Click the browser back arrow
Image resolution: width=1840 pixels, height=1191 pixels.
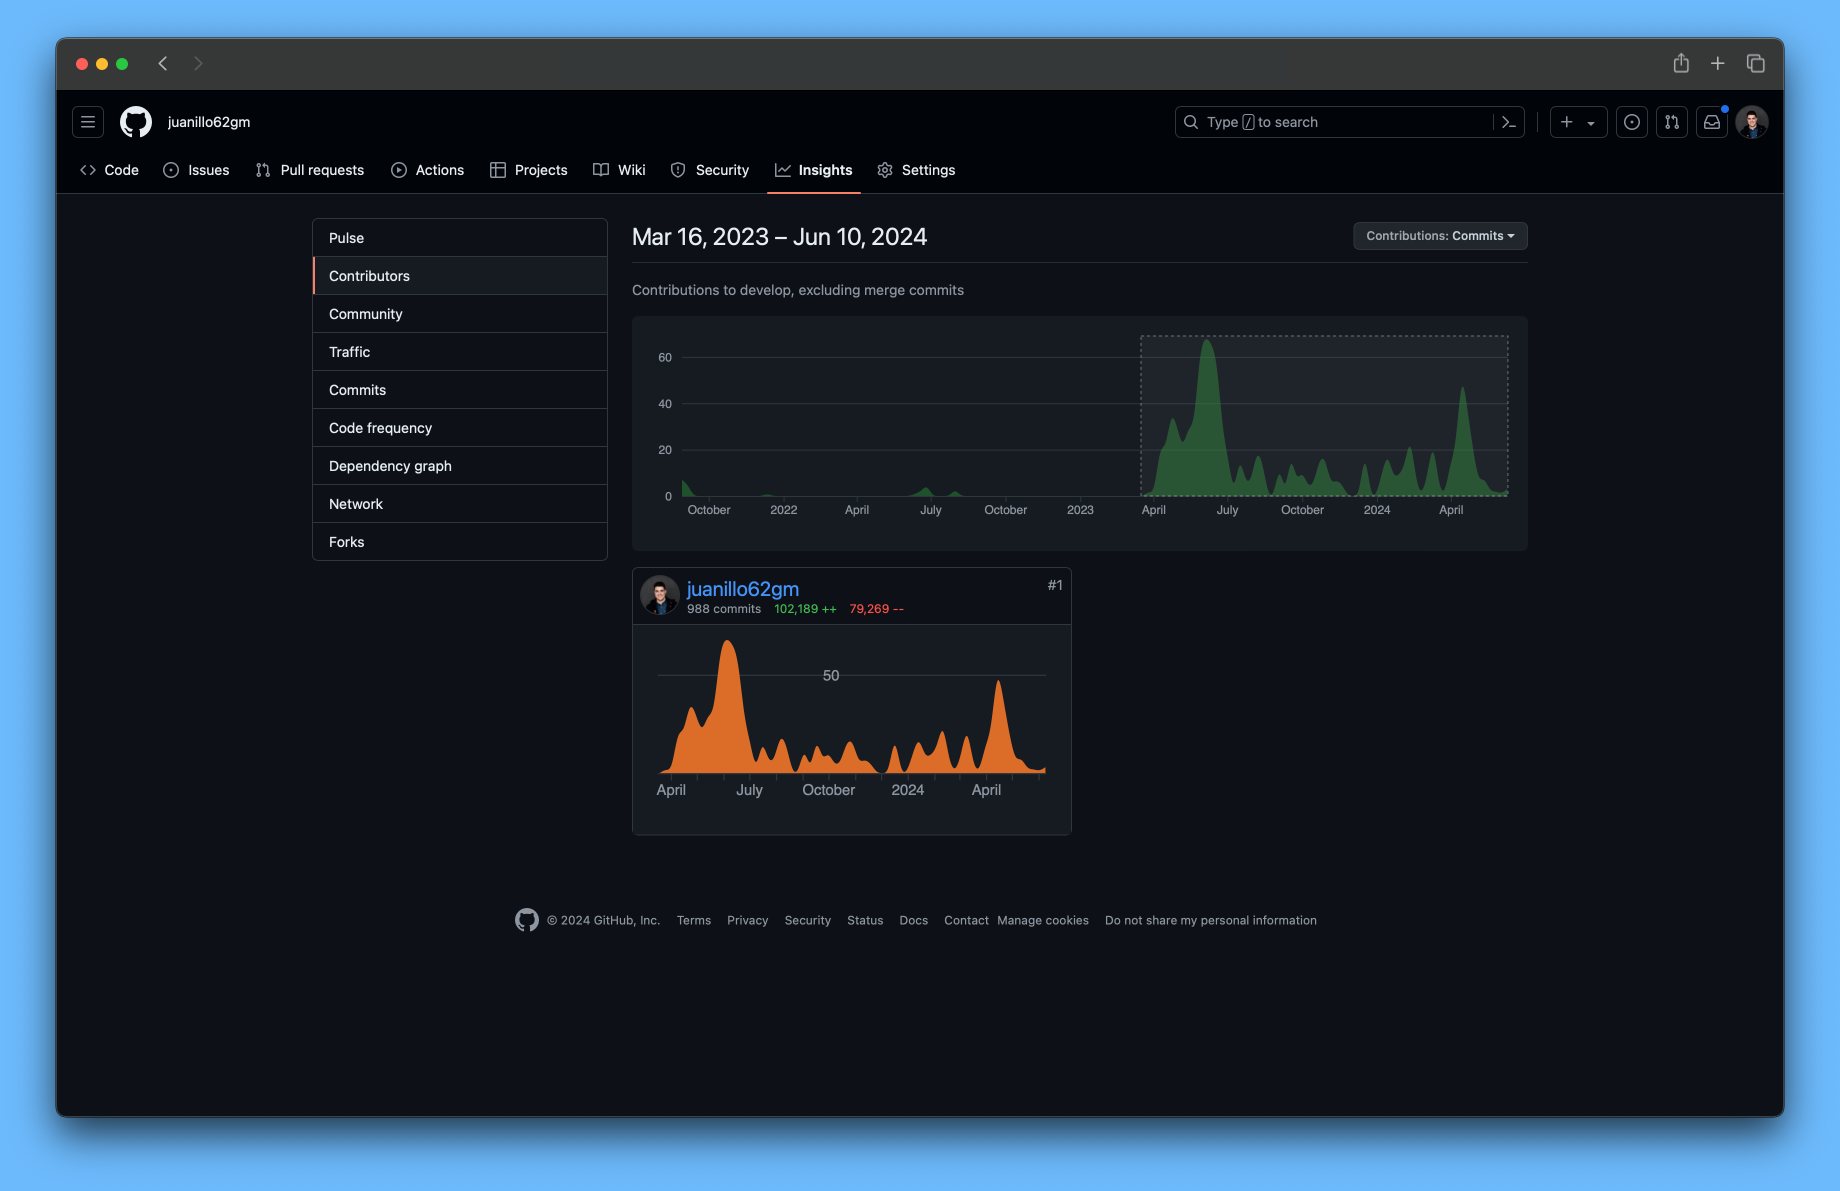pos(162,63)
